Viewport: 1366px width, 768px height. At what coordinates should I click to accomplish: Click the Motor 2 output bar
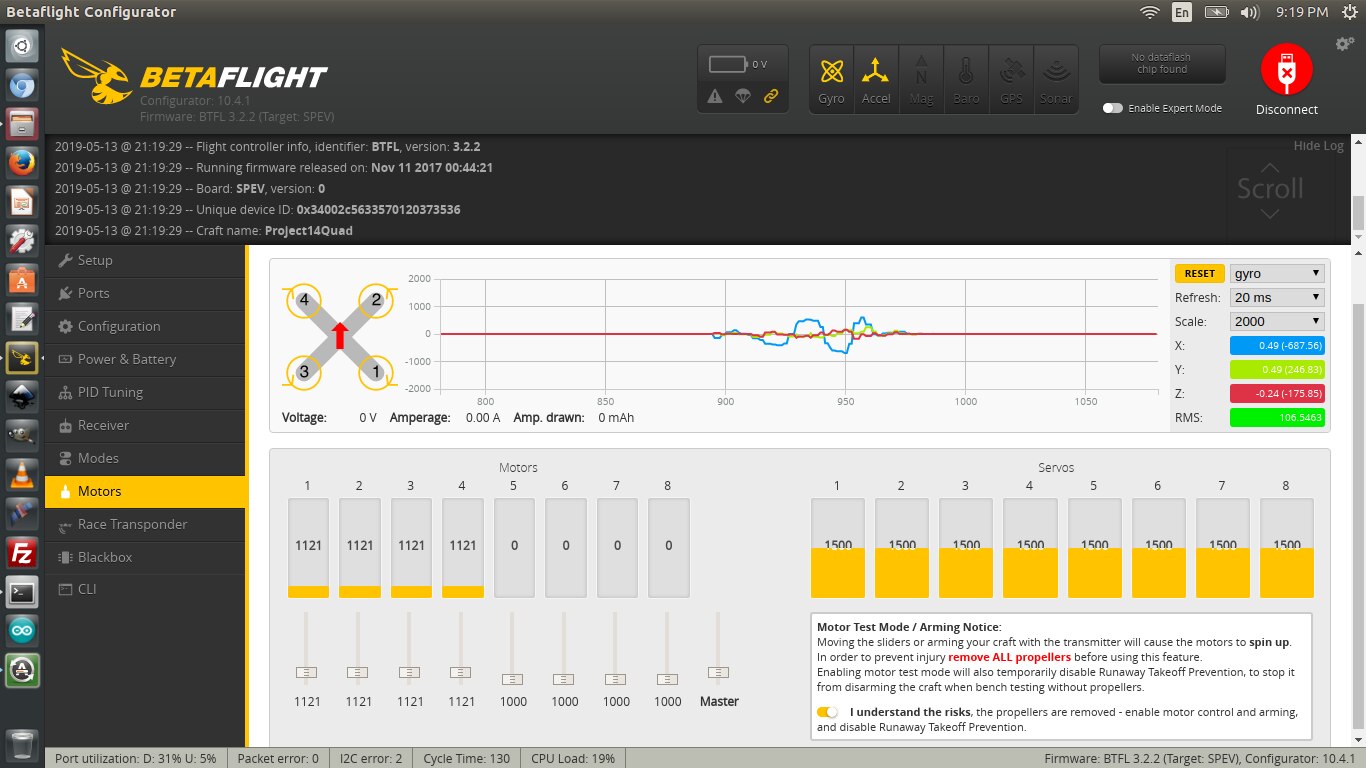[x=360, y=549]
